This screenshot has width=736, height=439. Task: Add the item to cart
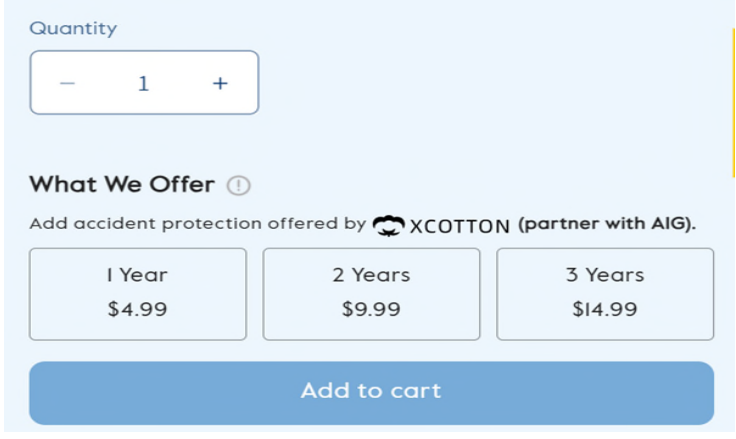(x=371, y=393)
